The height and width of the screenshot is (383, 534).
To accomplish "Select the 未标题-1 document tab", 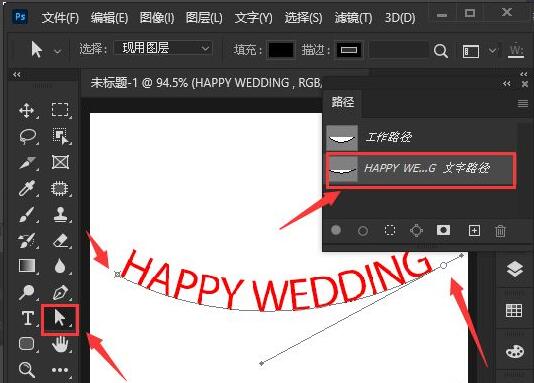I will [x=206, y=83].
